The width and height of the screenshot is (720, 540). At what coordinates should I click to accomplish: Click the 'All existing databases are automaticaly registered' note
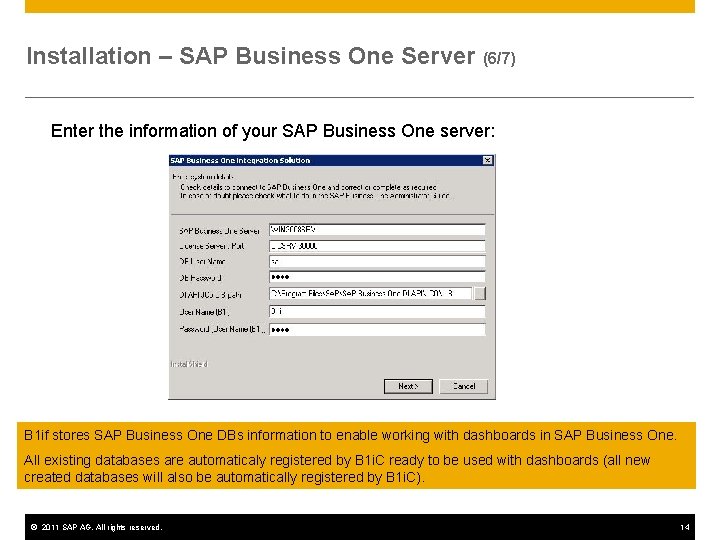coord(337,469)
